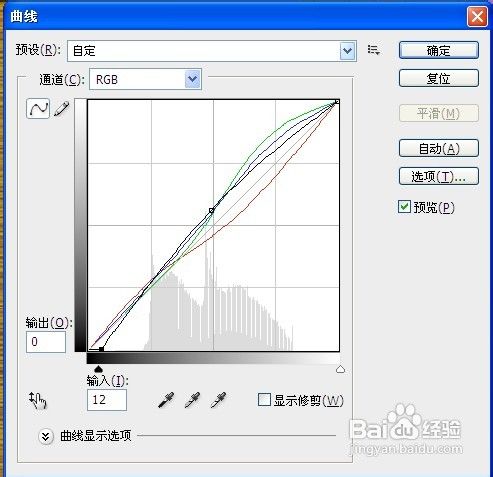Open the Channel (通道) RGB dropdown

[x=145, y=79]
